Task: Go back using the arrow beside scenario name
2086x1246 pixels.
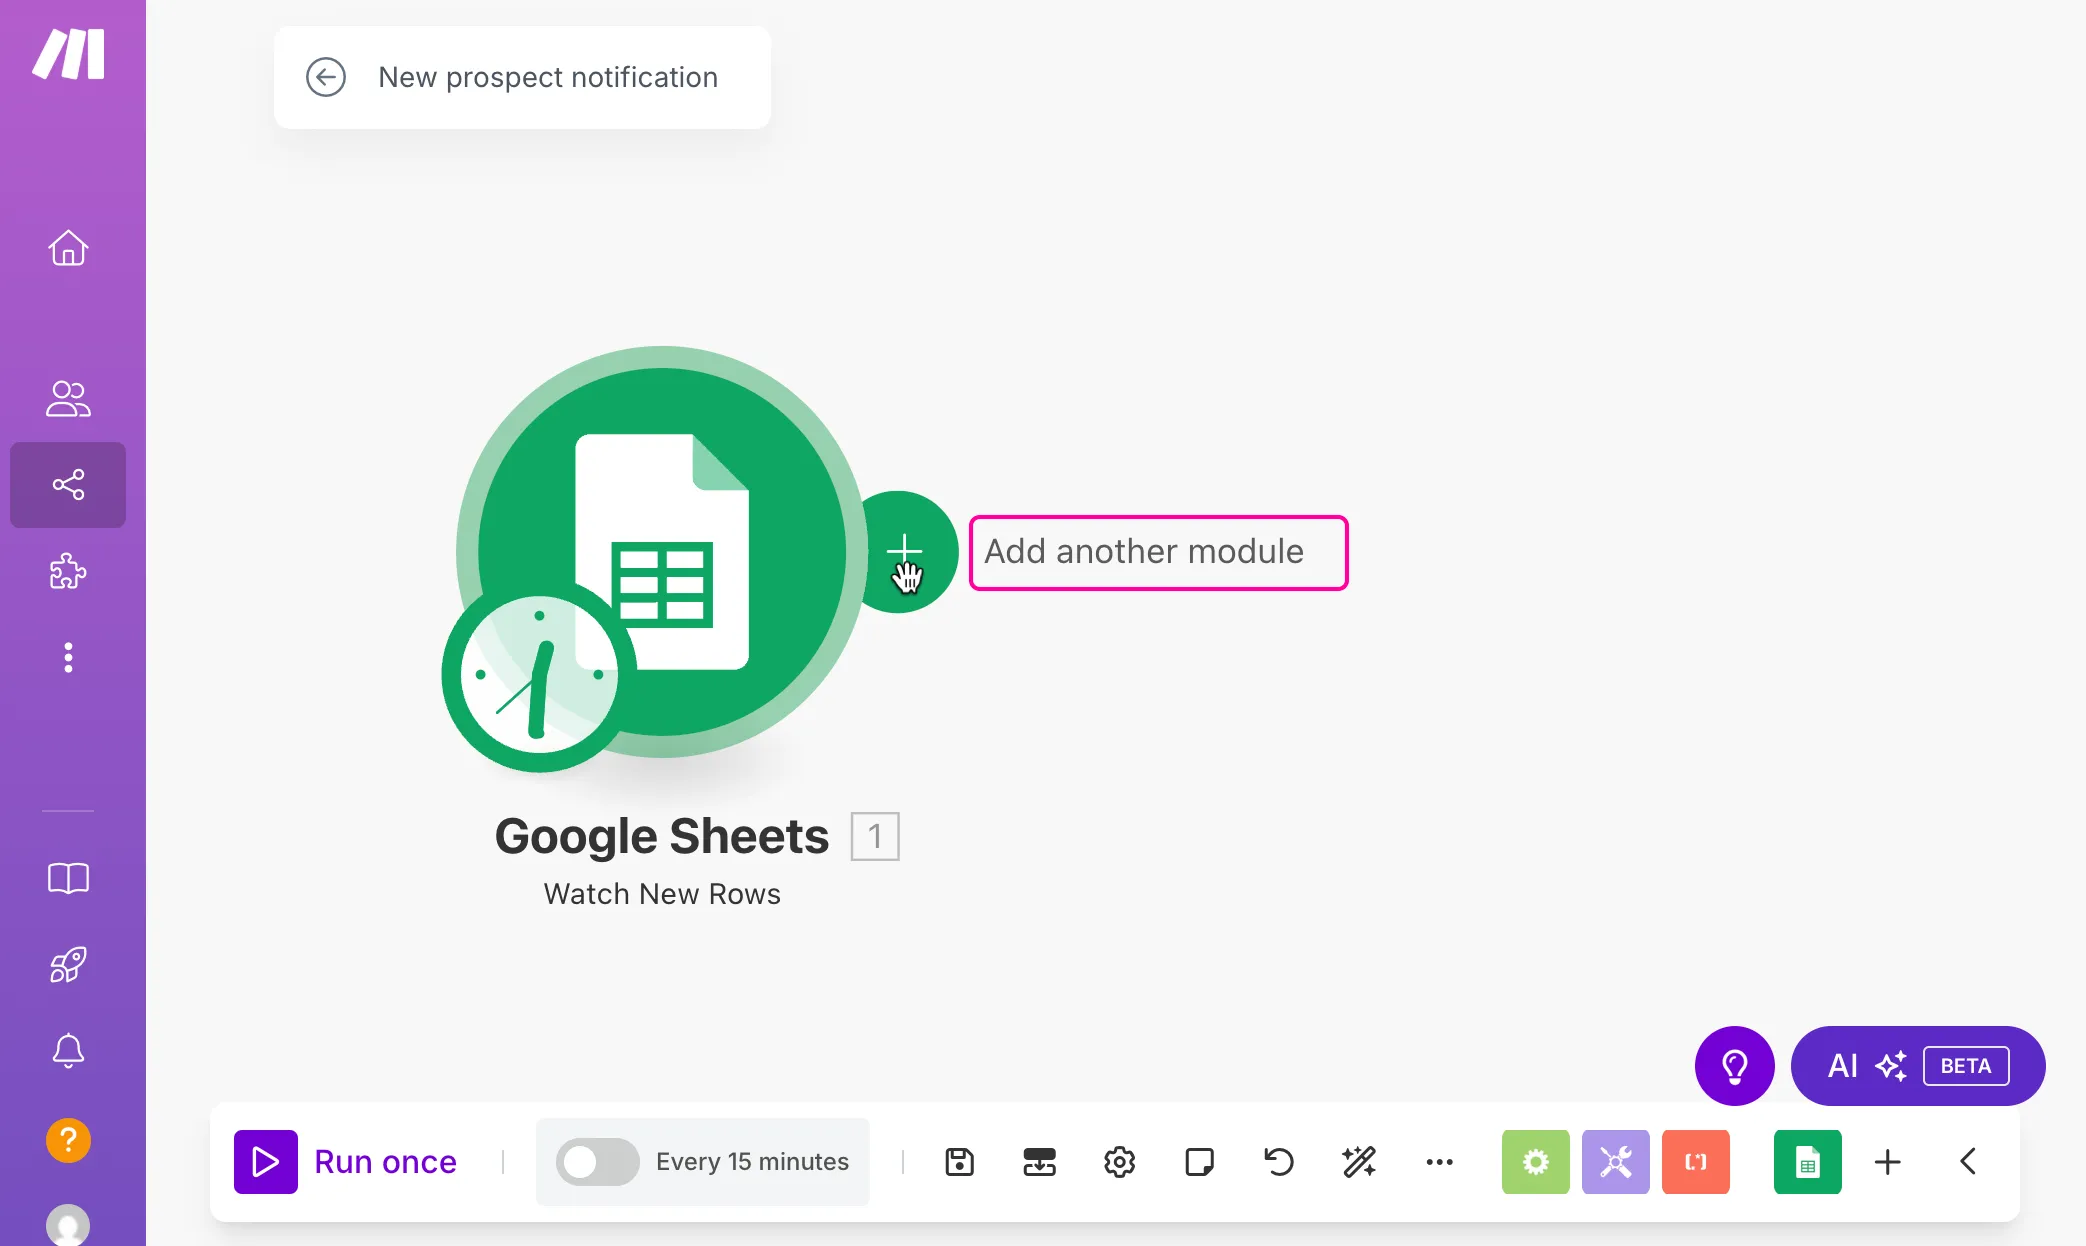Action: [326, 77]
